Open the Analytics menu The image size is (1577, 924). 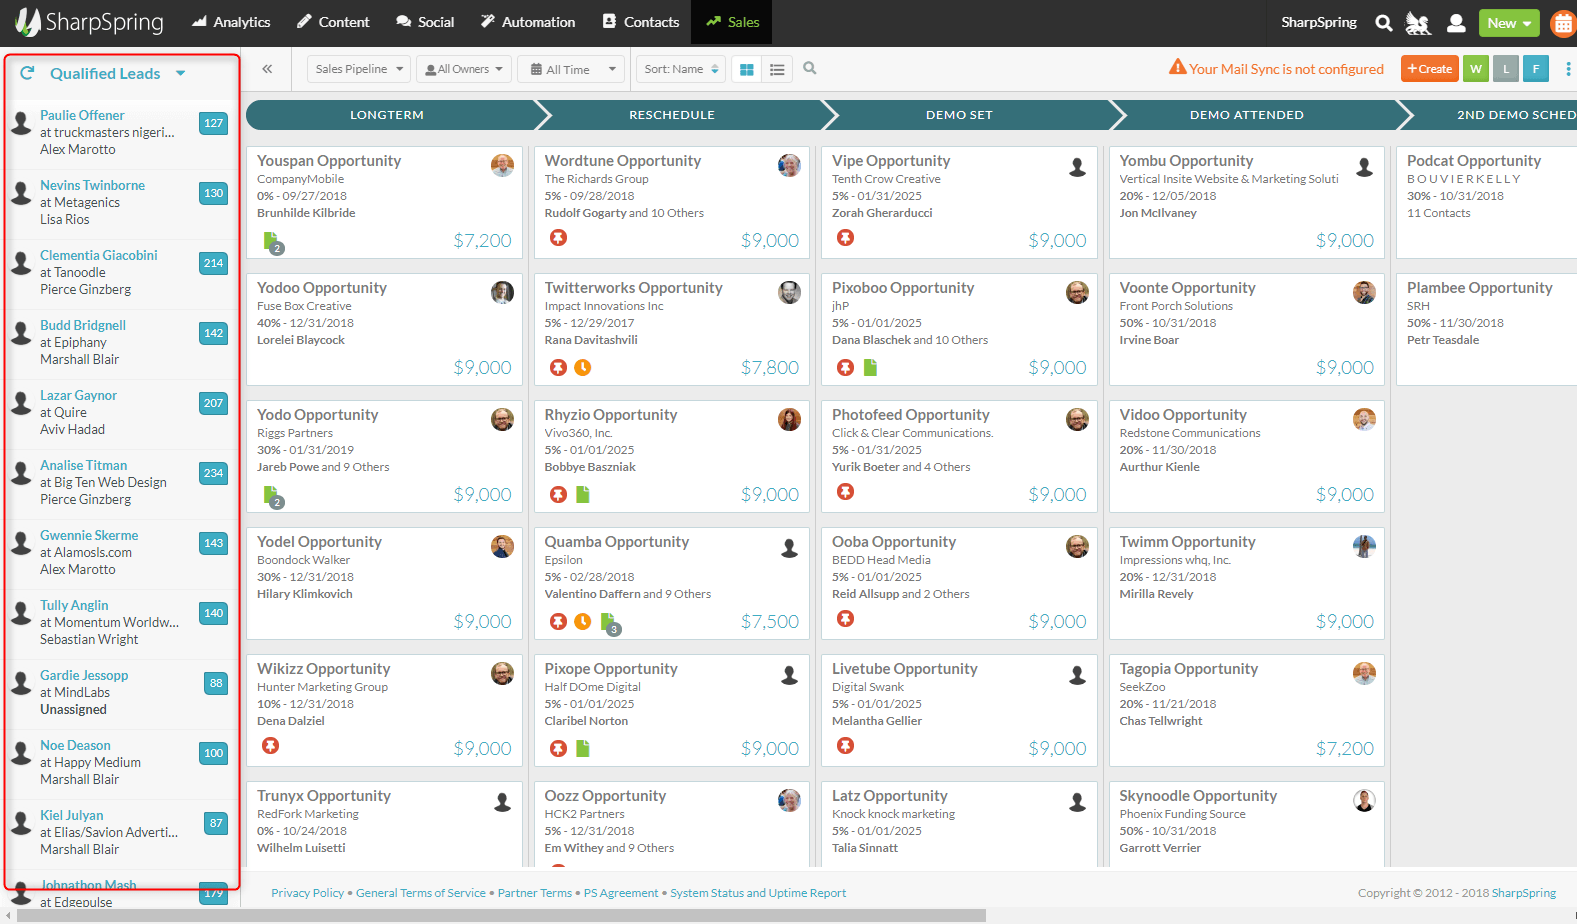231,22
